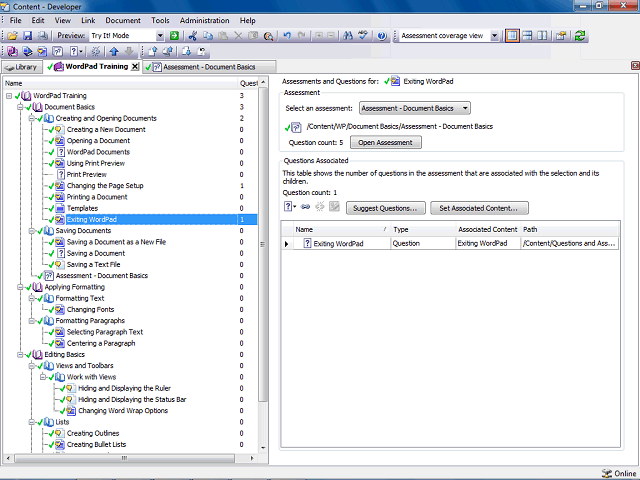The height and width of the screenshot is (480, 640).
Task: Run the spelling check ABC icon
Action: click(x=362, y=36)
